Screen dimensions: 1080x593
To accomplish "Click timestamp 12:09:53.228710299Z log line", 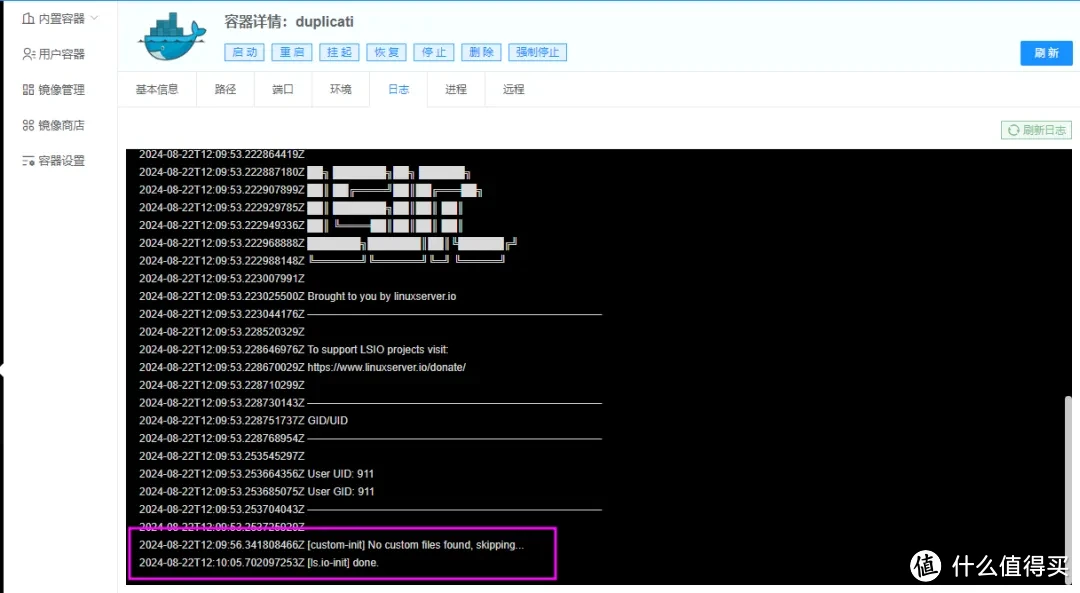I will (x=222, y=385).
